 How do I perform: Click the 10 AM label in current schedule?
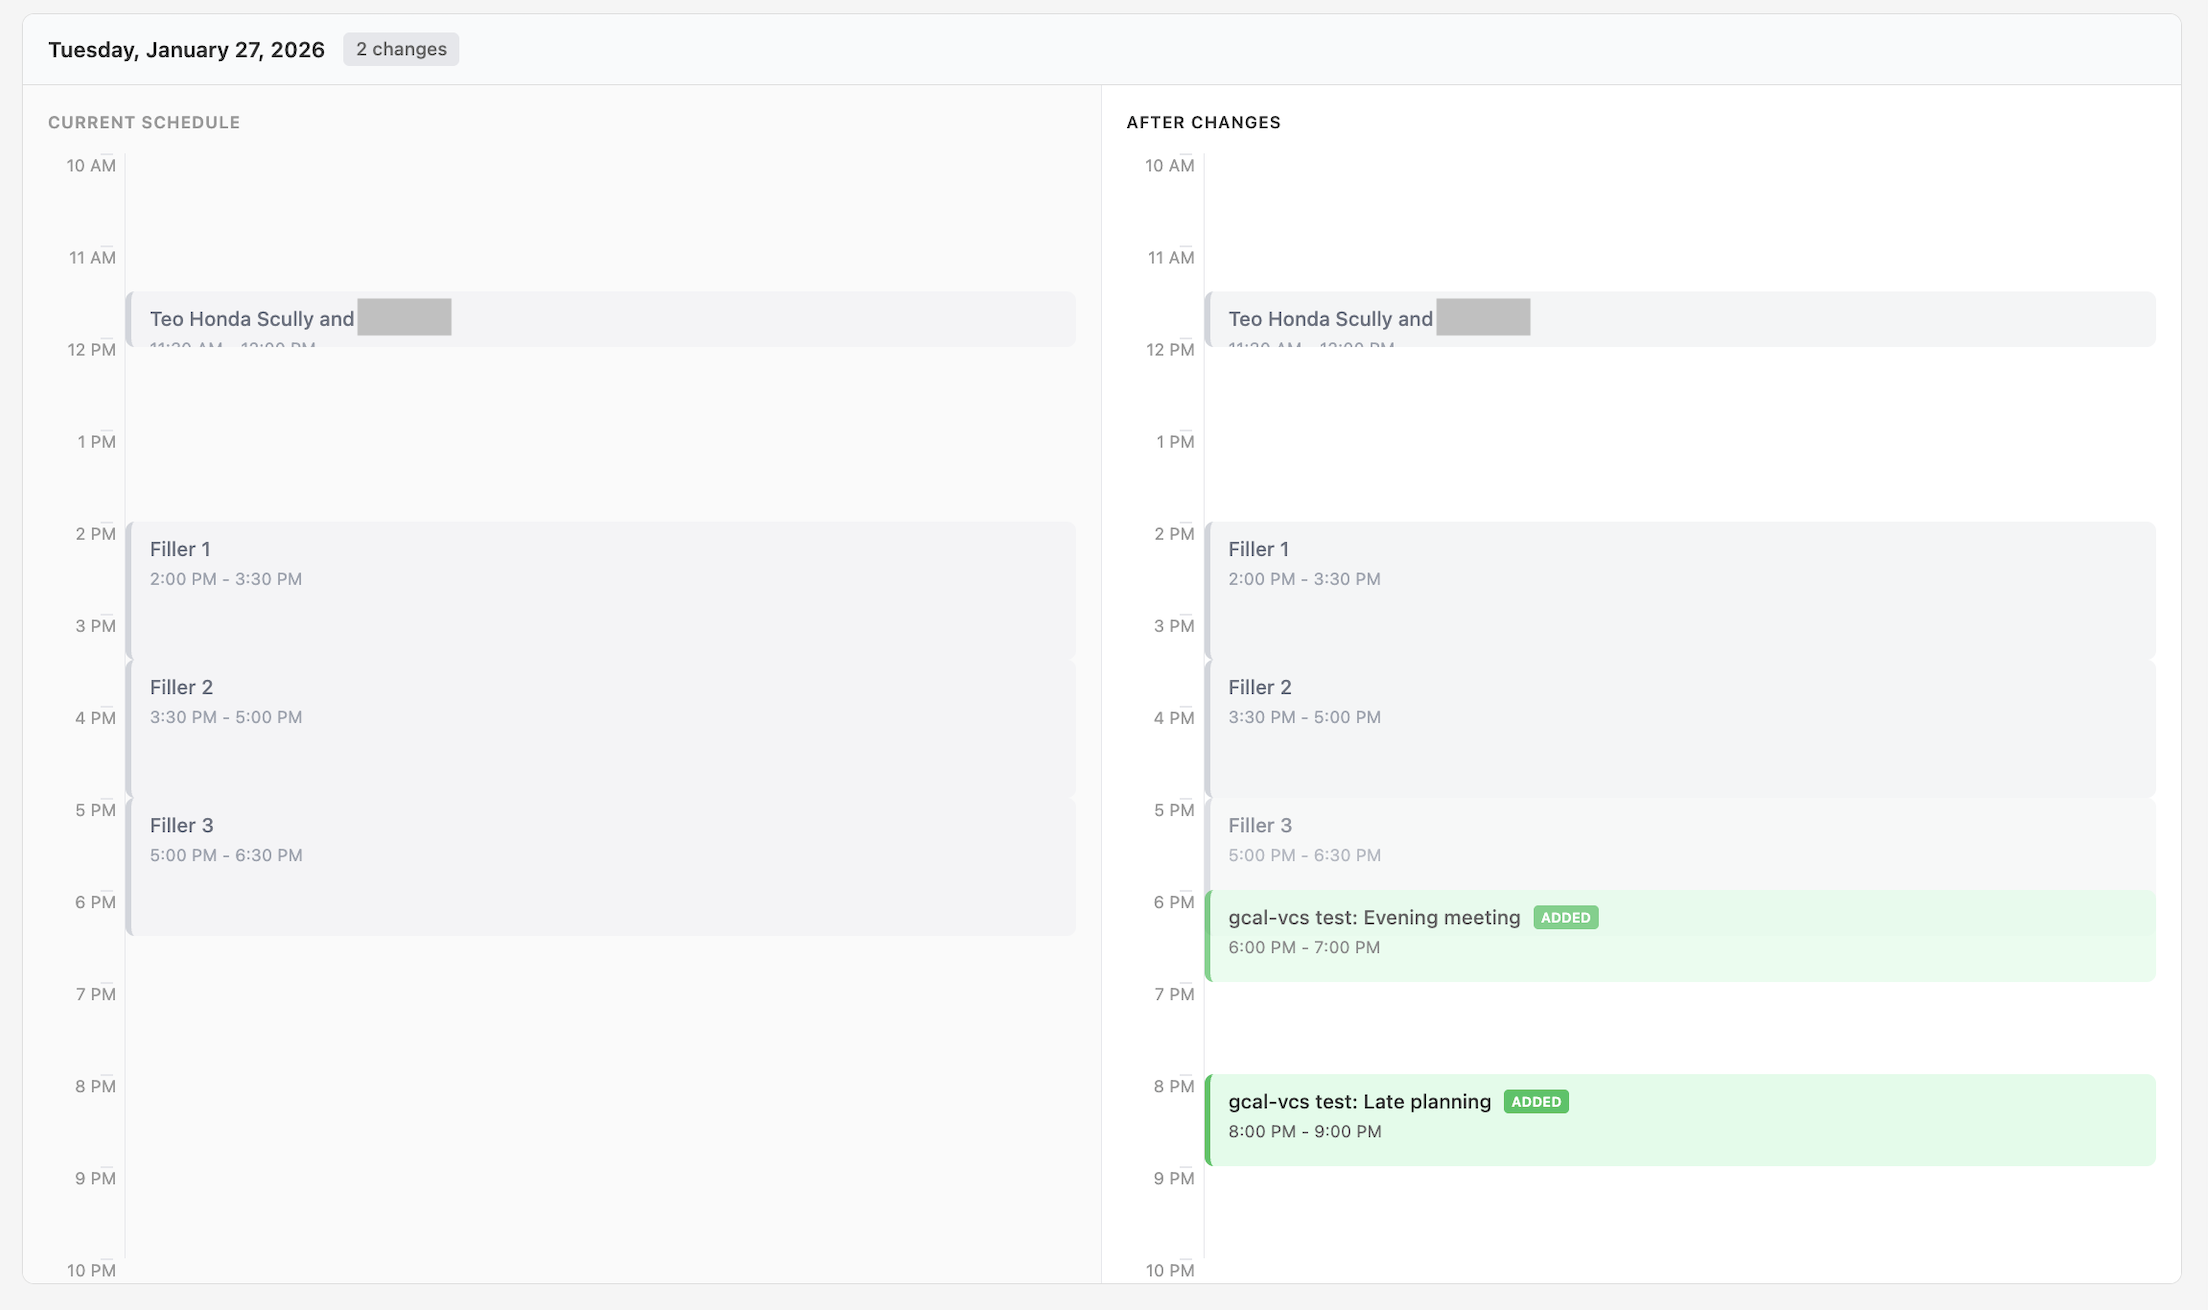(91, 166)
